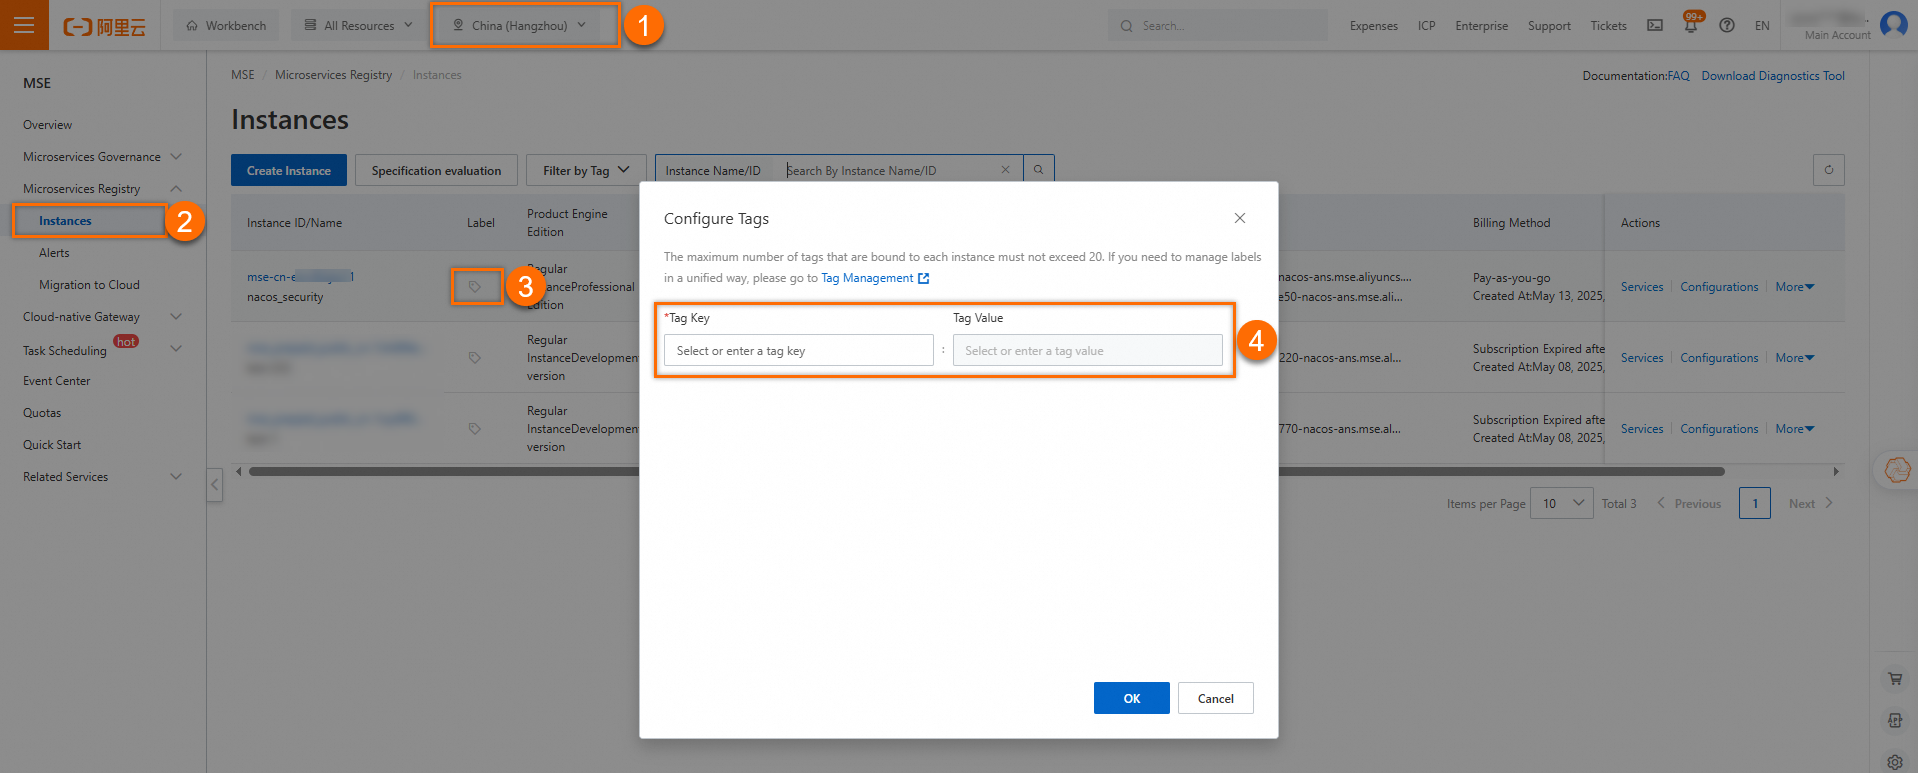Go to Workbench

coord(227,25)
